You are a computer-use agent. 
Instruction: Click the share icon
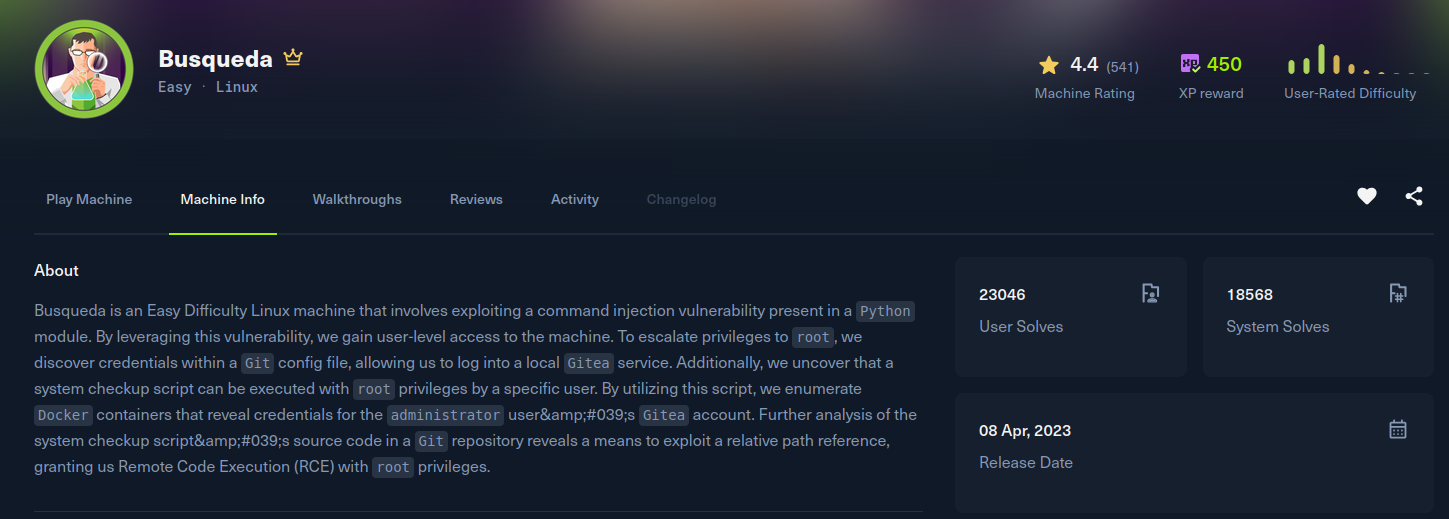coord(1414,197)
